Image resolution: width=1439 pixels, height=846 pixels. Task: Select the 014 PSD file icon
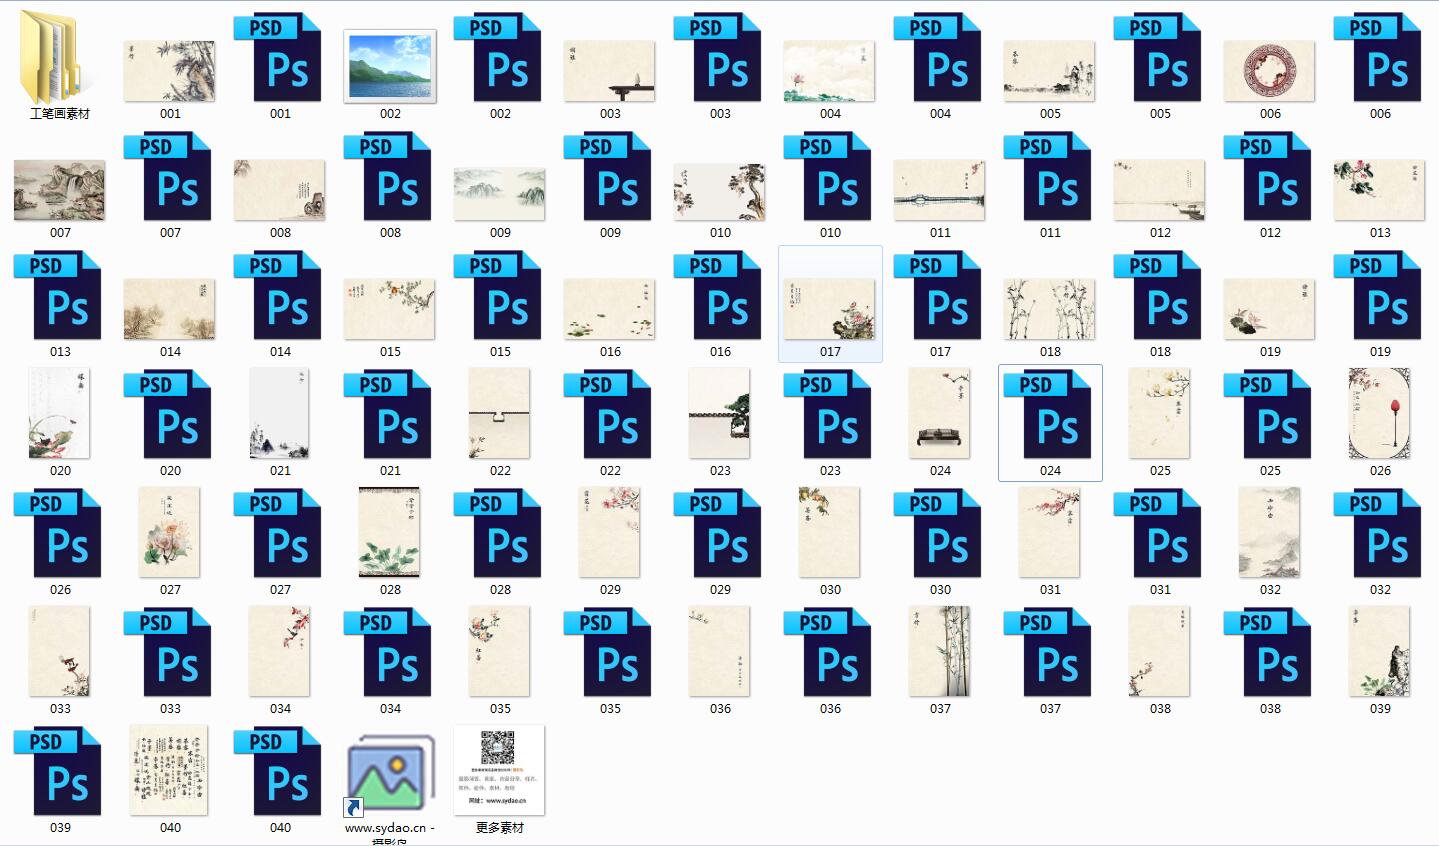tap(279, 296)
